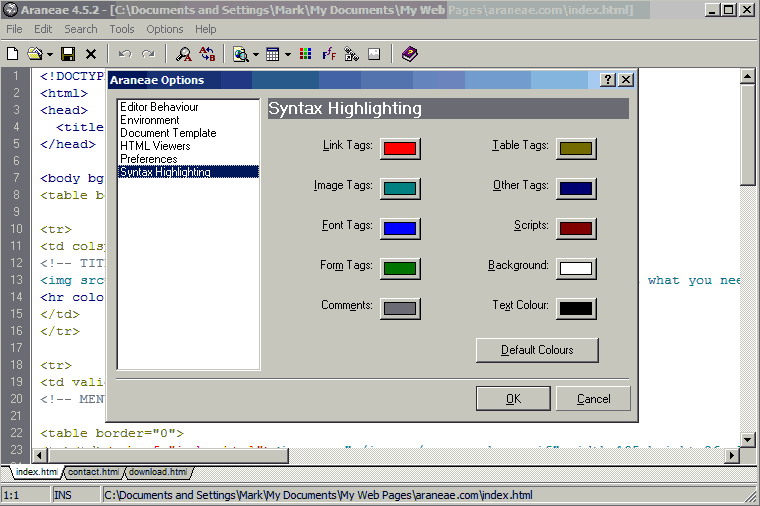Open the Search menu
Viewport: 760px width, 506px height.
coord(81,29)
